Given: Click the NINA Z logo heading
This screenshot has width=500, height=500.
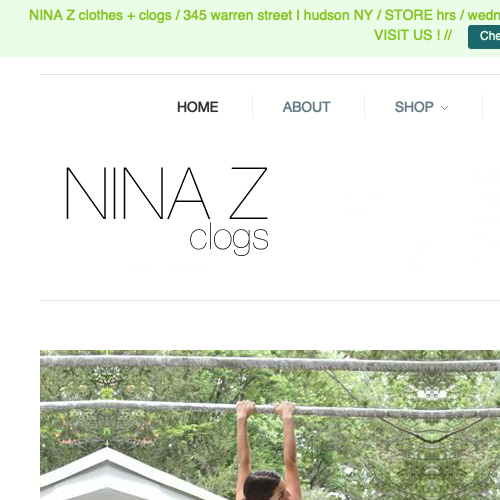Looking at the screenshot, I should 167,193.
